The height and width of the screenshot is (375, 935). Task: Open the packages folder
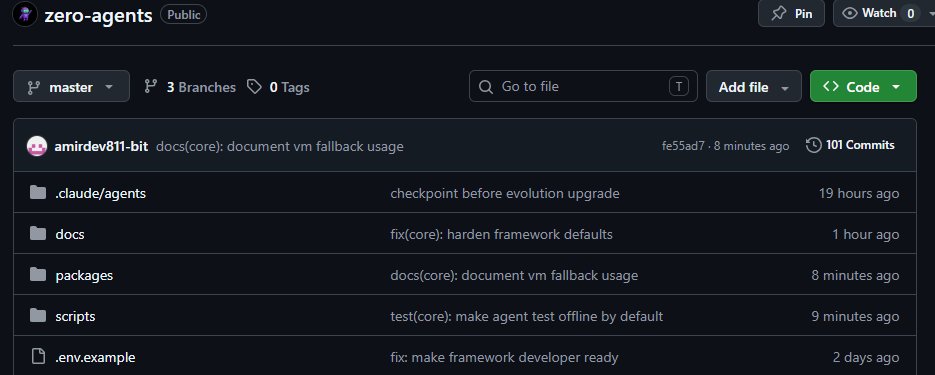pos(84,275)
